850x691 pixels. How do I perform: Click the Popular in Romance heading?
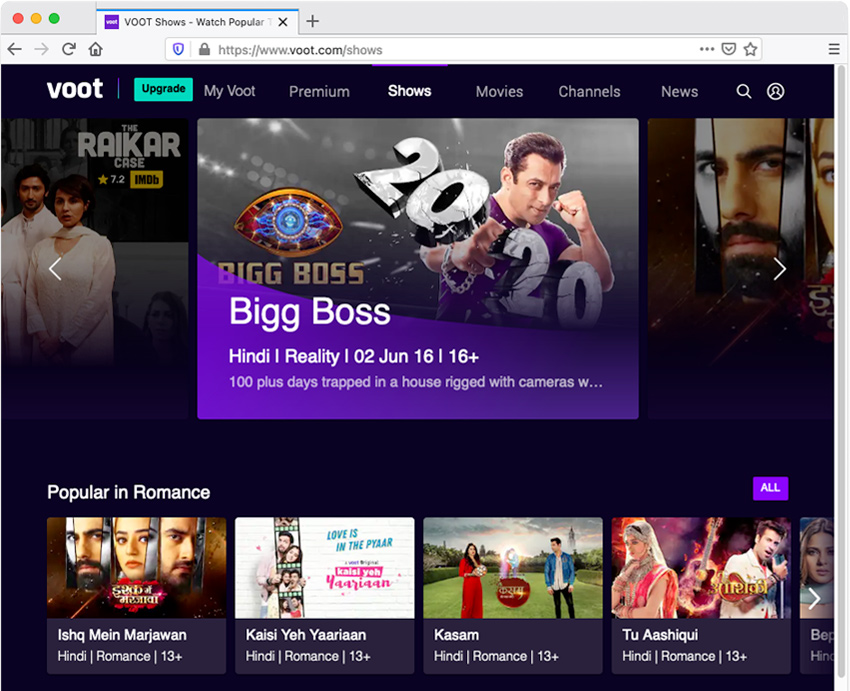(x=128, y=492)
